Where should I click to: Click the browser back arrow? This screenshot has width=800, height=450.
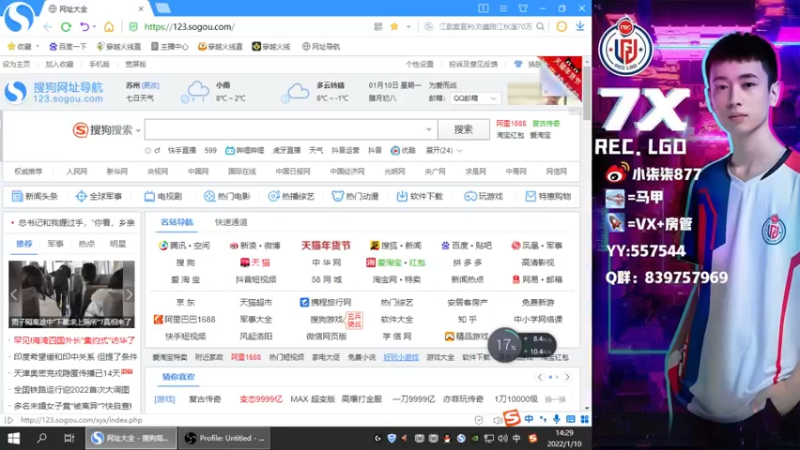coord(48,27)
